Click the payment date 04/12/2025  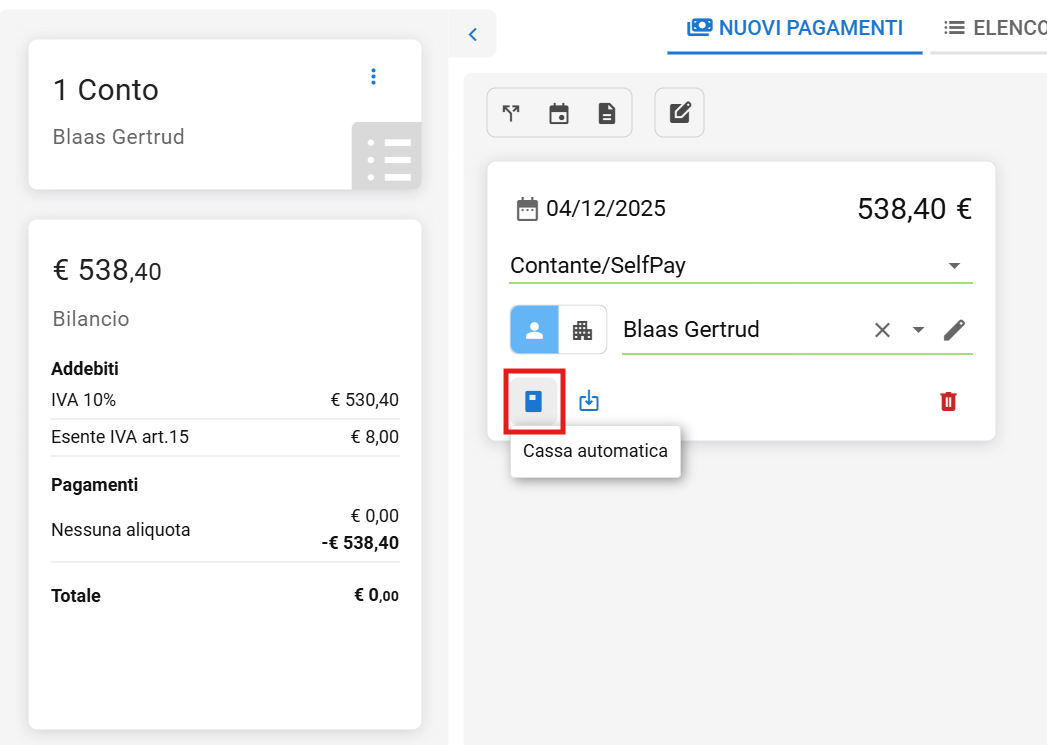(x=604, y=209)
